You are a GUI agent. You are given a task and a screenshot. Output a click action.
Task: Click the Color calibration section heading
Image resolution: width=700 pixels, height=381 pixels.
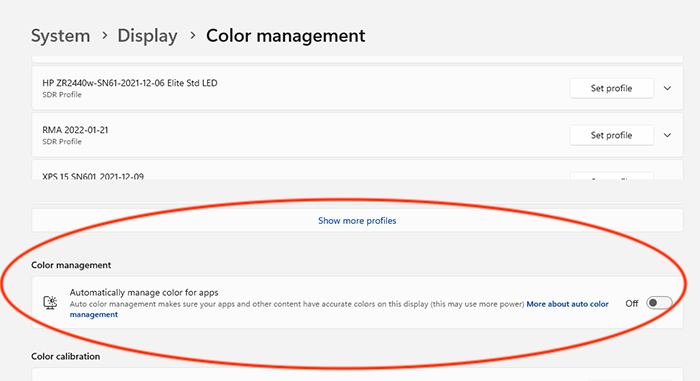[x=66, y=356]
